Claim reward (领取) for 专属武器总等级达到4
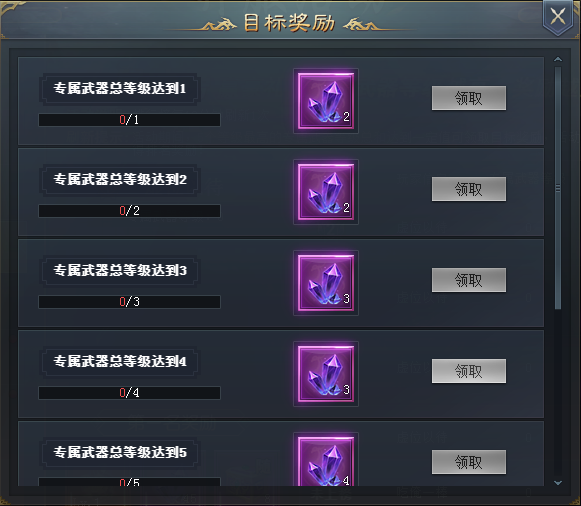This screenshot has height=506, width=581. point(469,371)
